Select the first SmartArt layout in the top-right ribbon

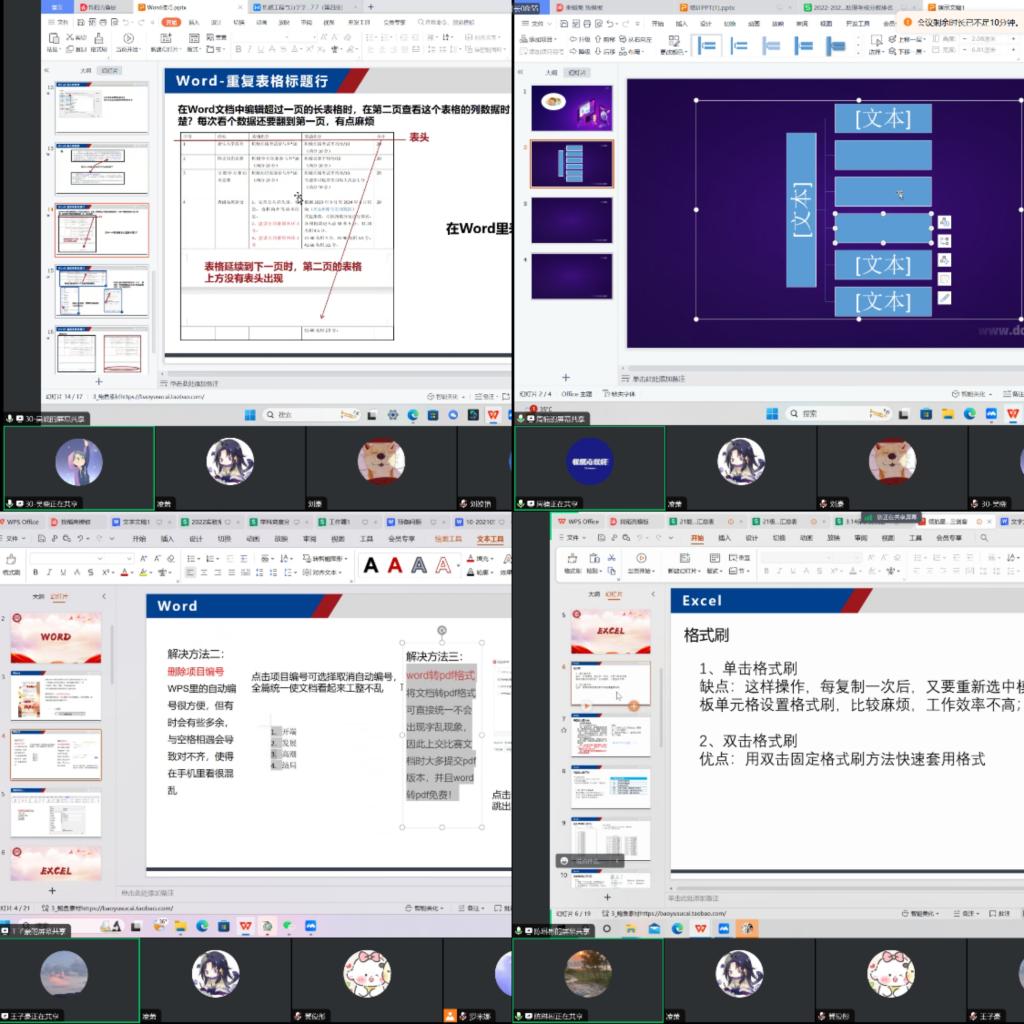(x=707, y=45)
